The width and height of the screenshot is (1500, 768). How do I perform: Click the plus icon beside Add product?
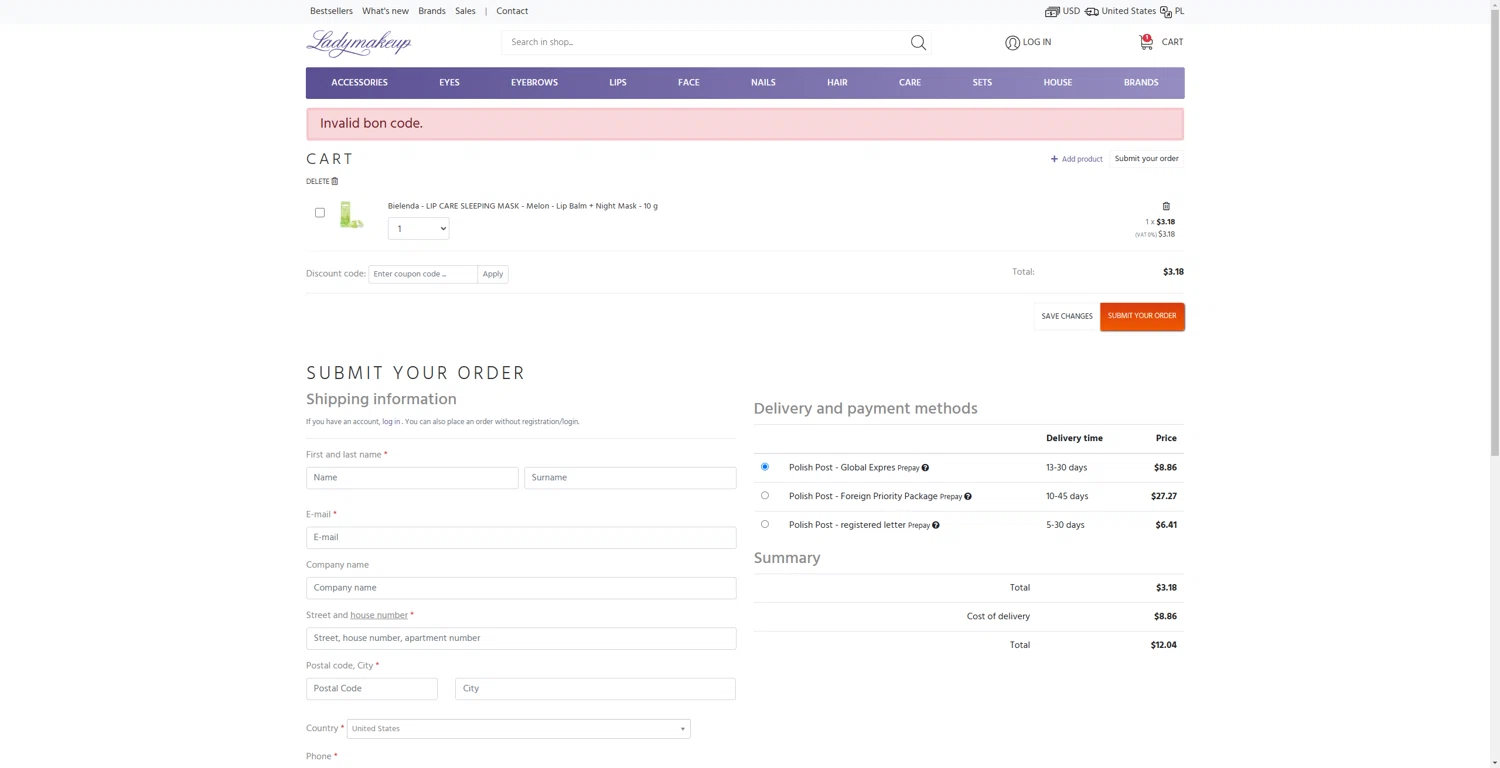tap(1054, 159)
